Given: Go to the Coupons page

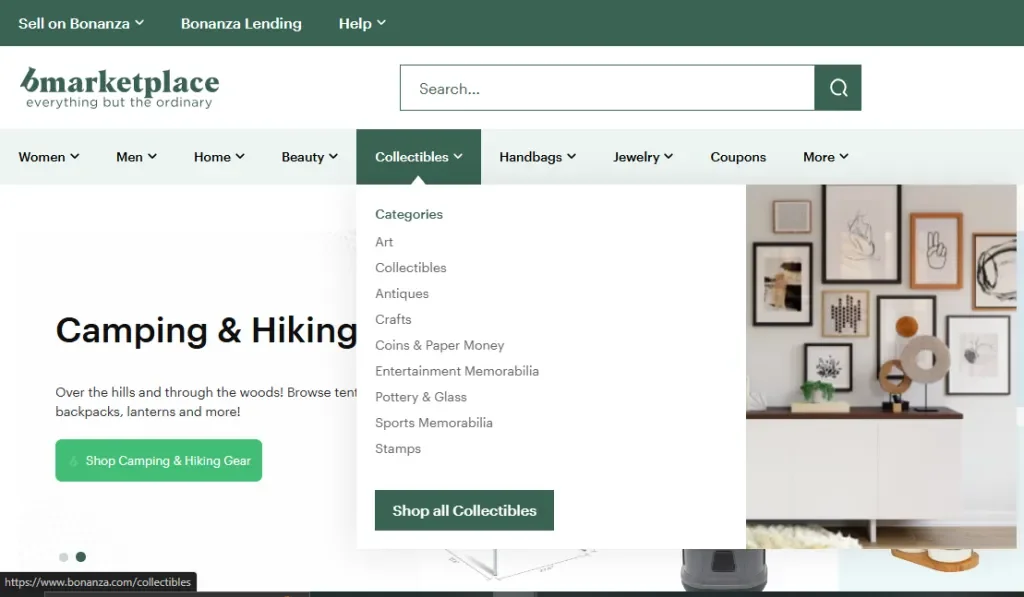Looking at the screenshot, I should coord(738,157).
